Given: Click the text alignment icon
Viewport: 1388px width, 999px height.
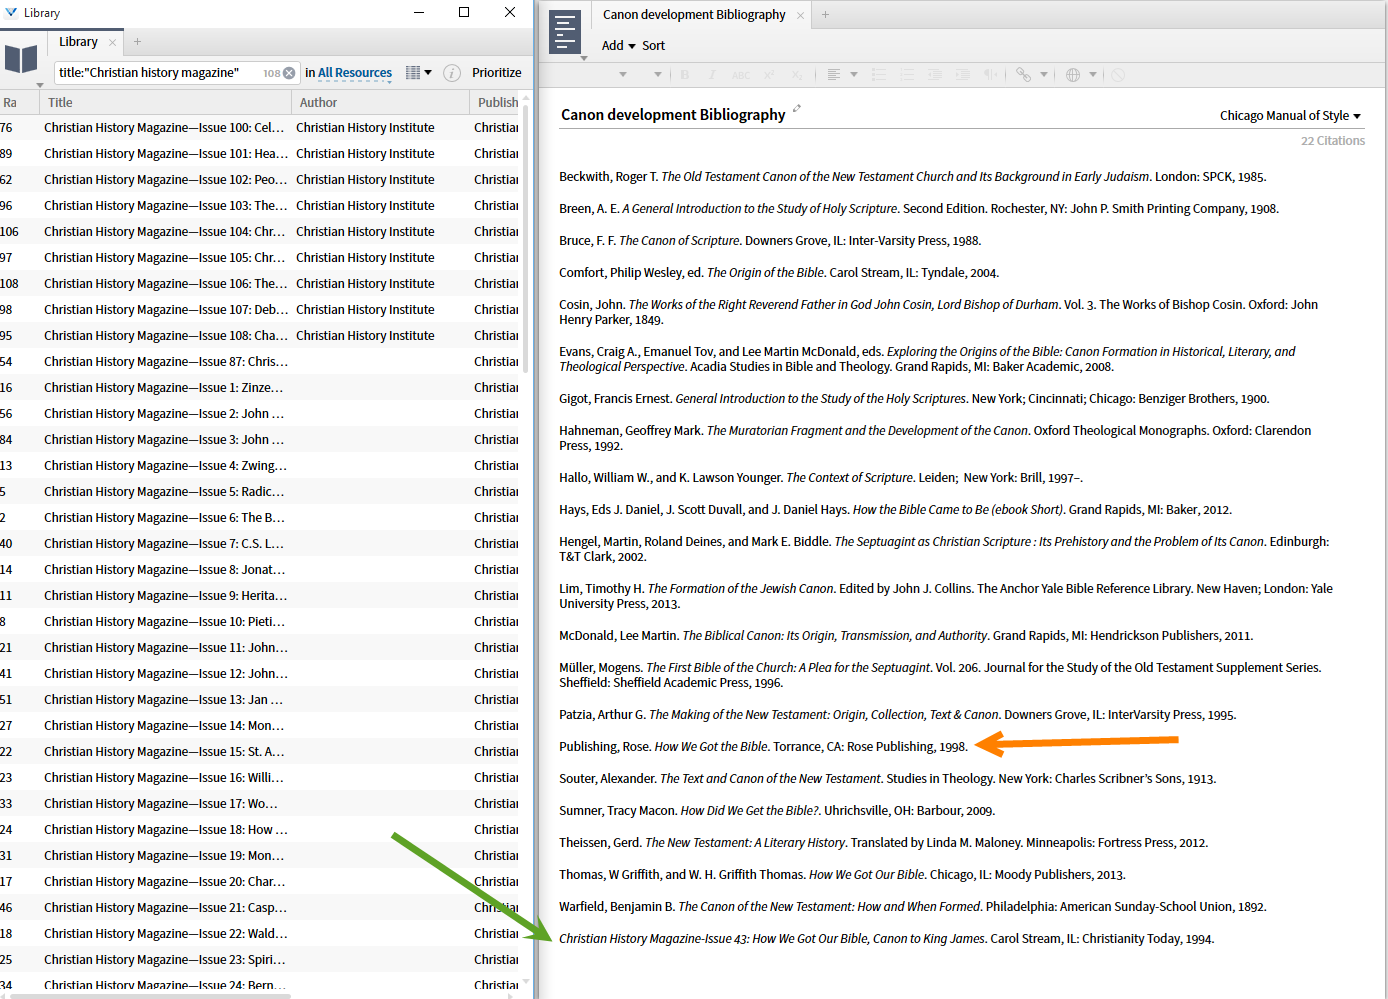Looking at the screenshot, I should [x=834, y=75].
